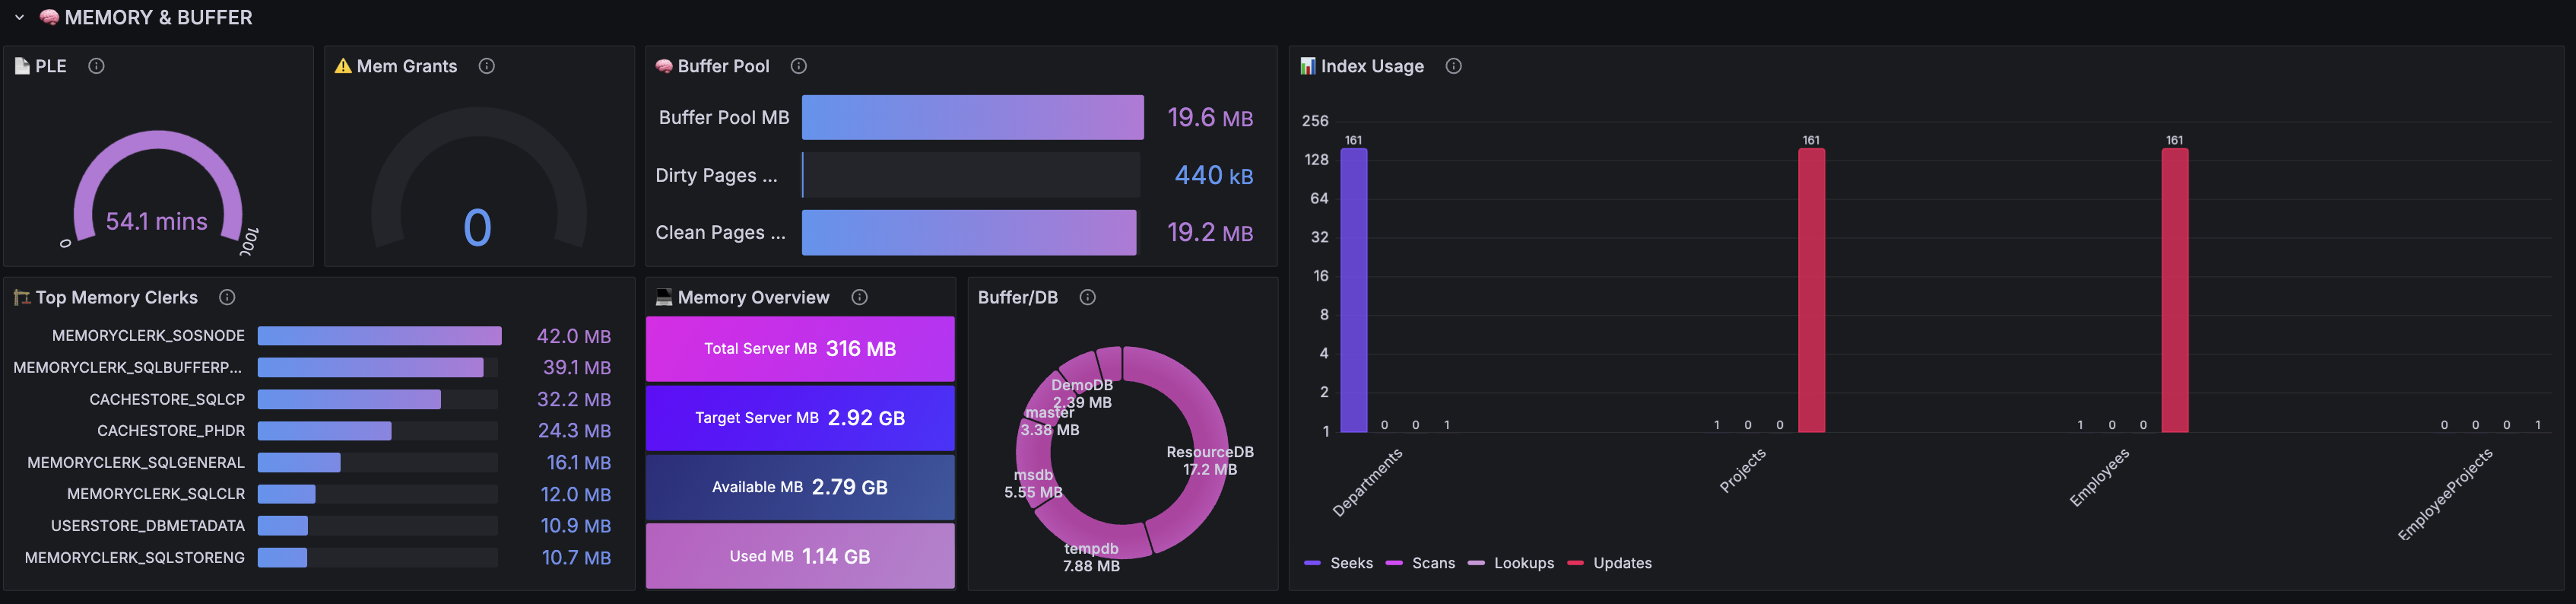This screenshot has width=2576, height=604.
Task: Toggle the Seeks series in legend
Action: (1339, 563)
